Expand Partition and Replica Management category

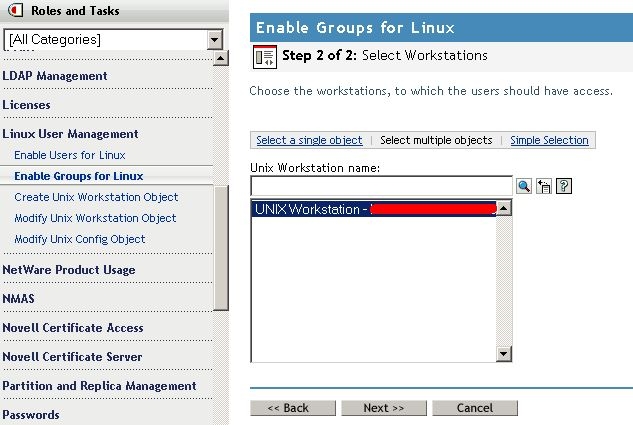pyautogui.click(x=99, y=386)
